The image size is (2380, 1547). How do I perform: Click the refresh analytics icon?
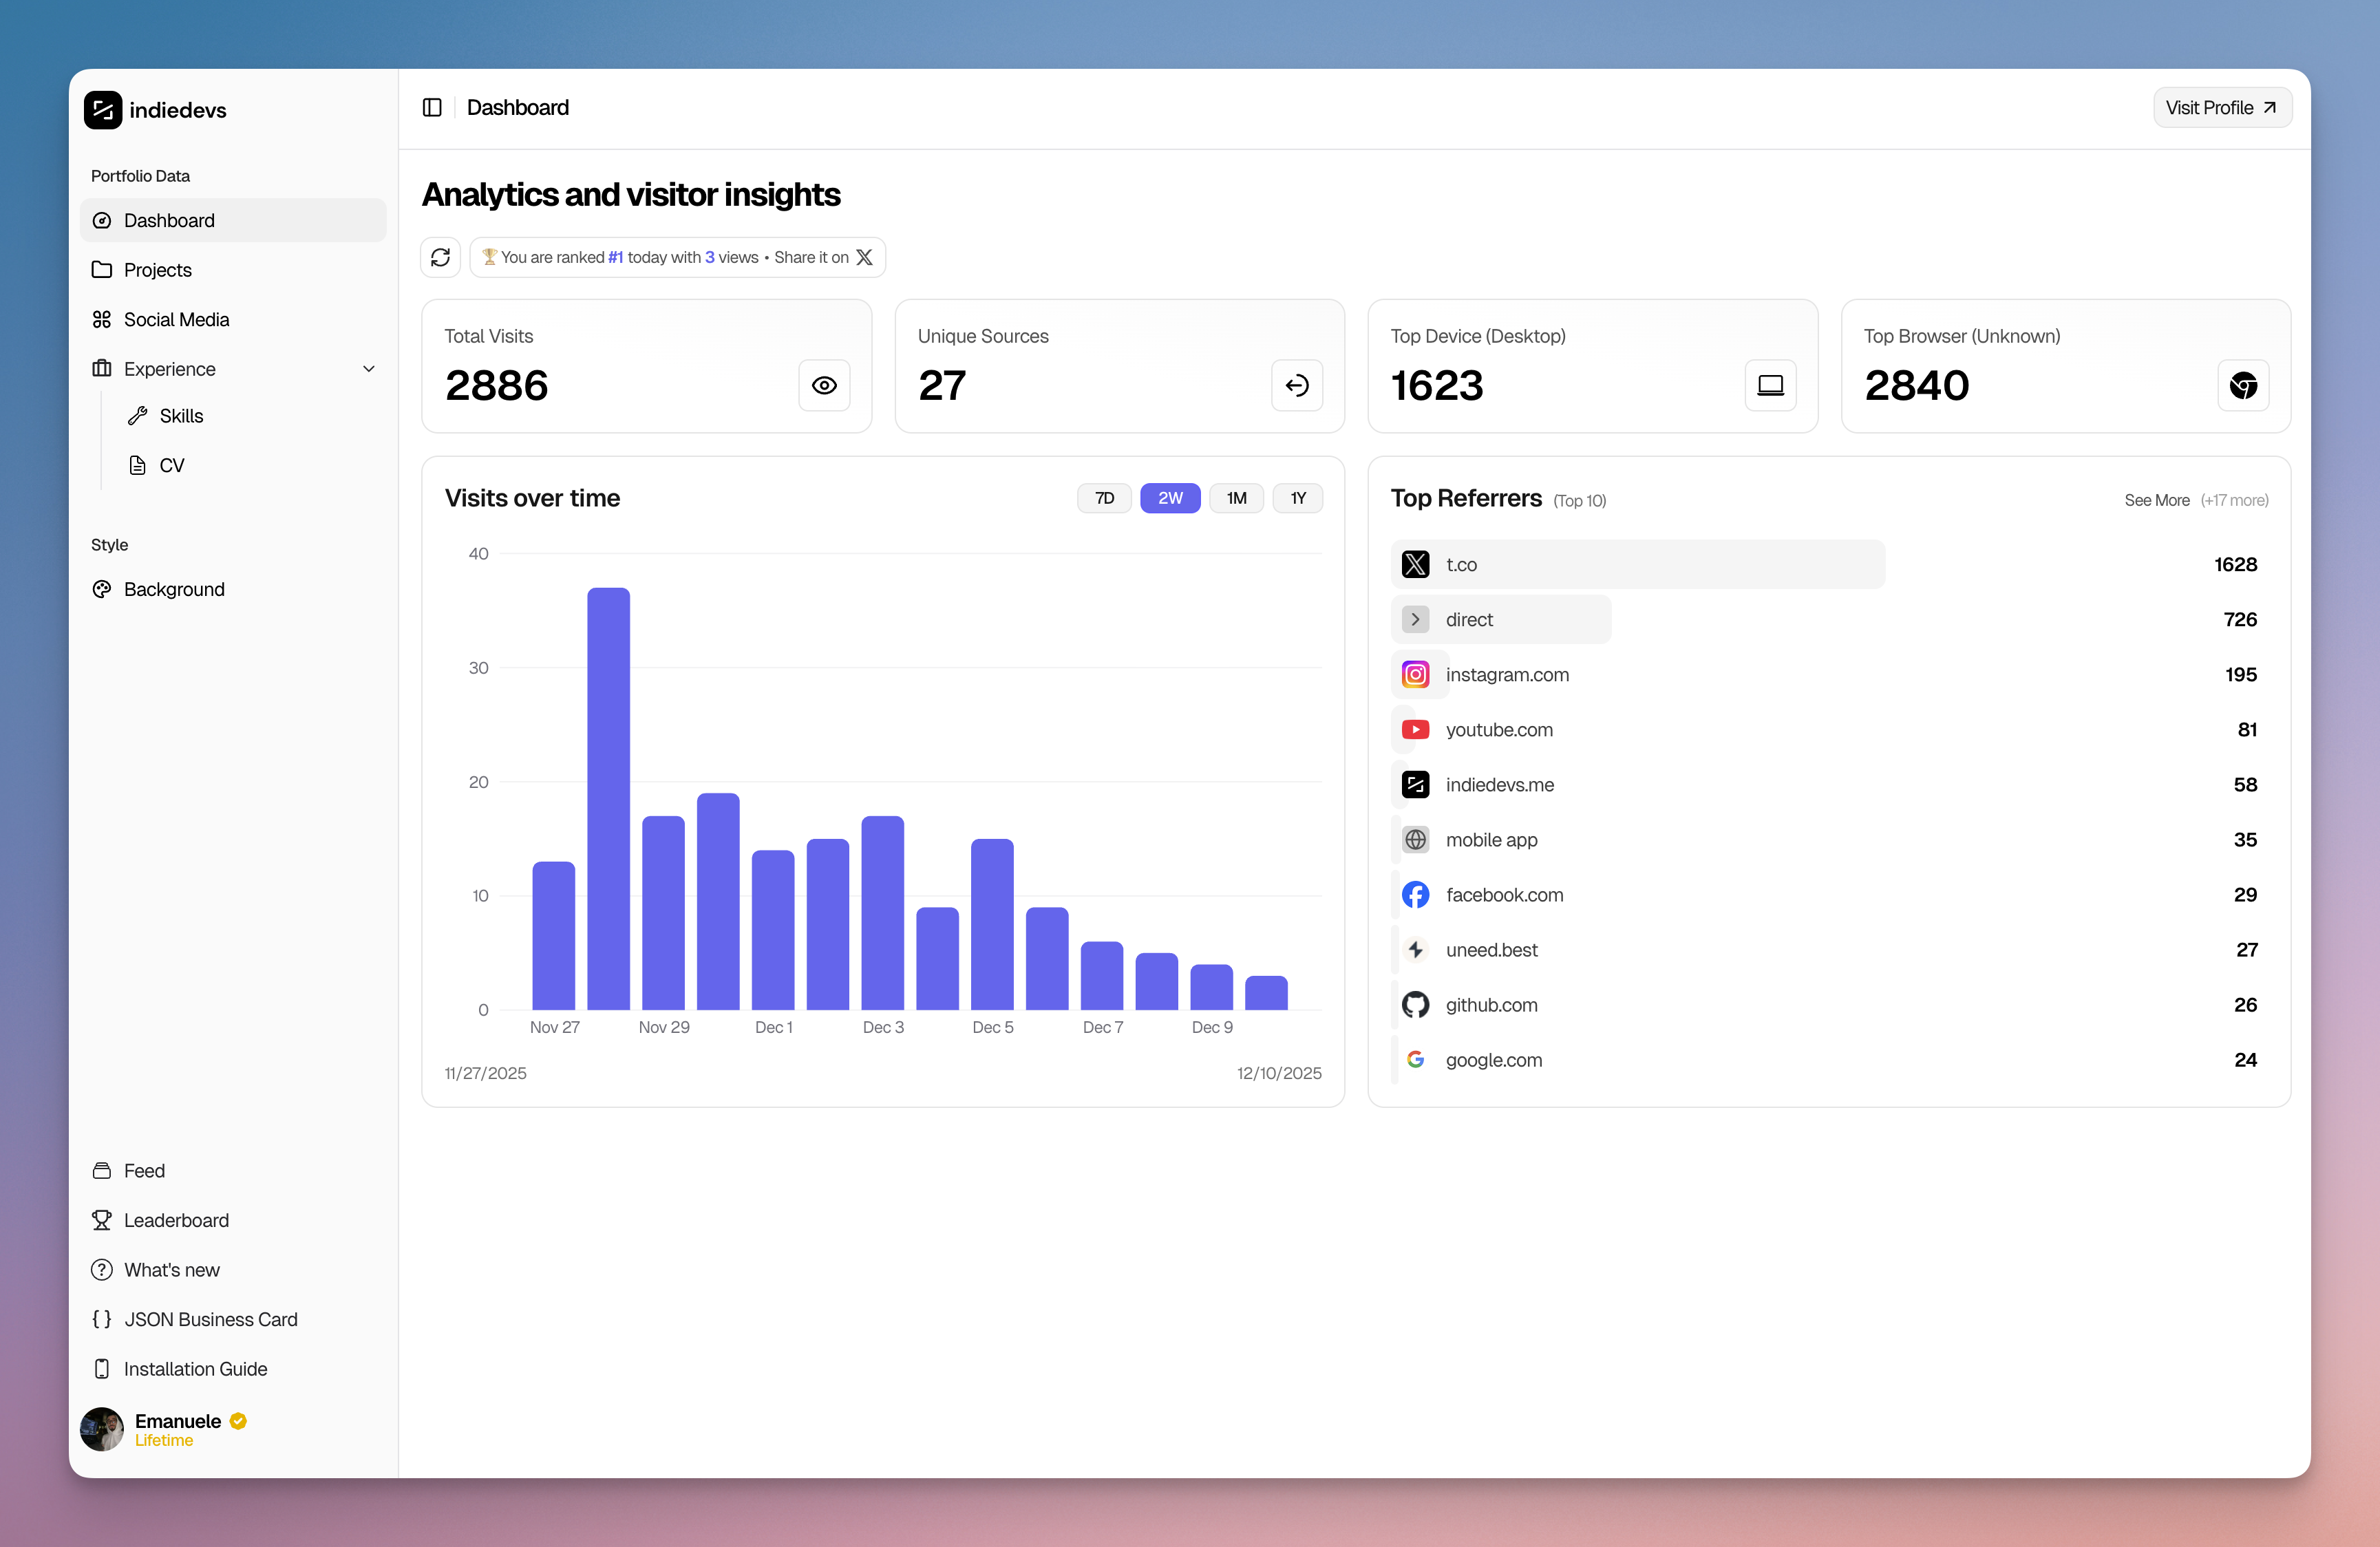tap(440, 257)
